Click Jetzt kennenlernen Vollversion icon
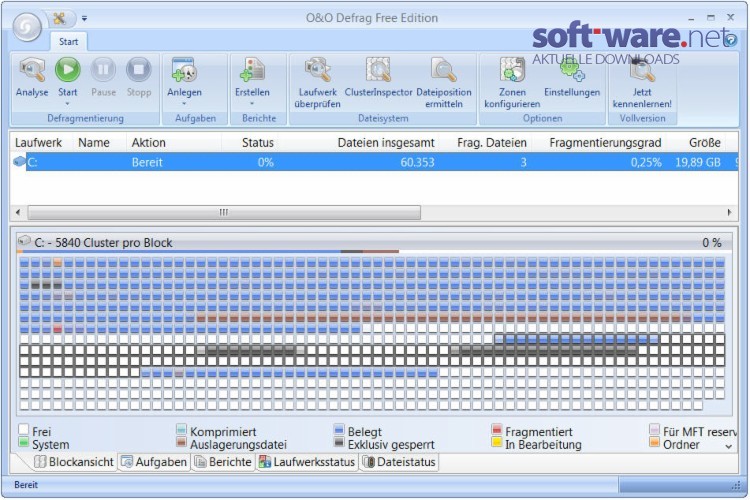This screenshot has width=750, height=500. 642,70
